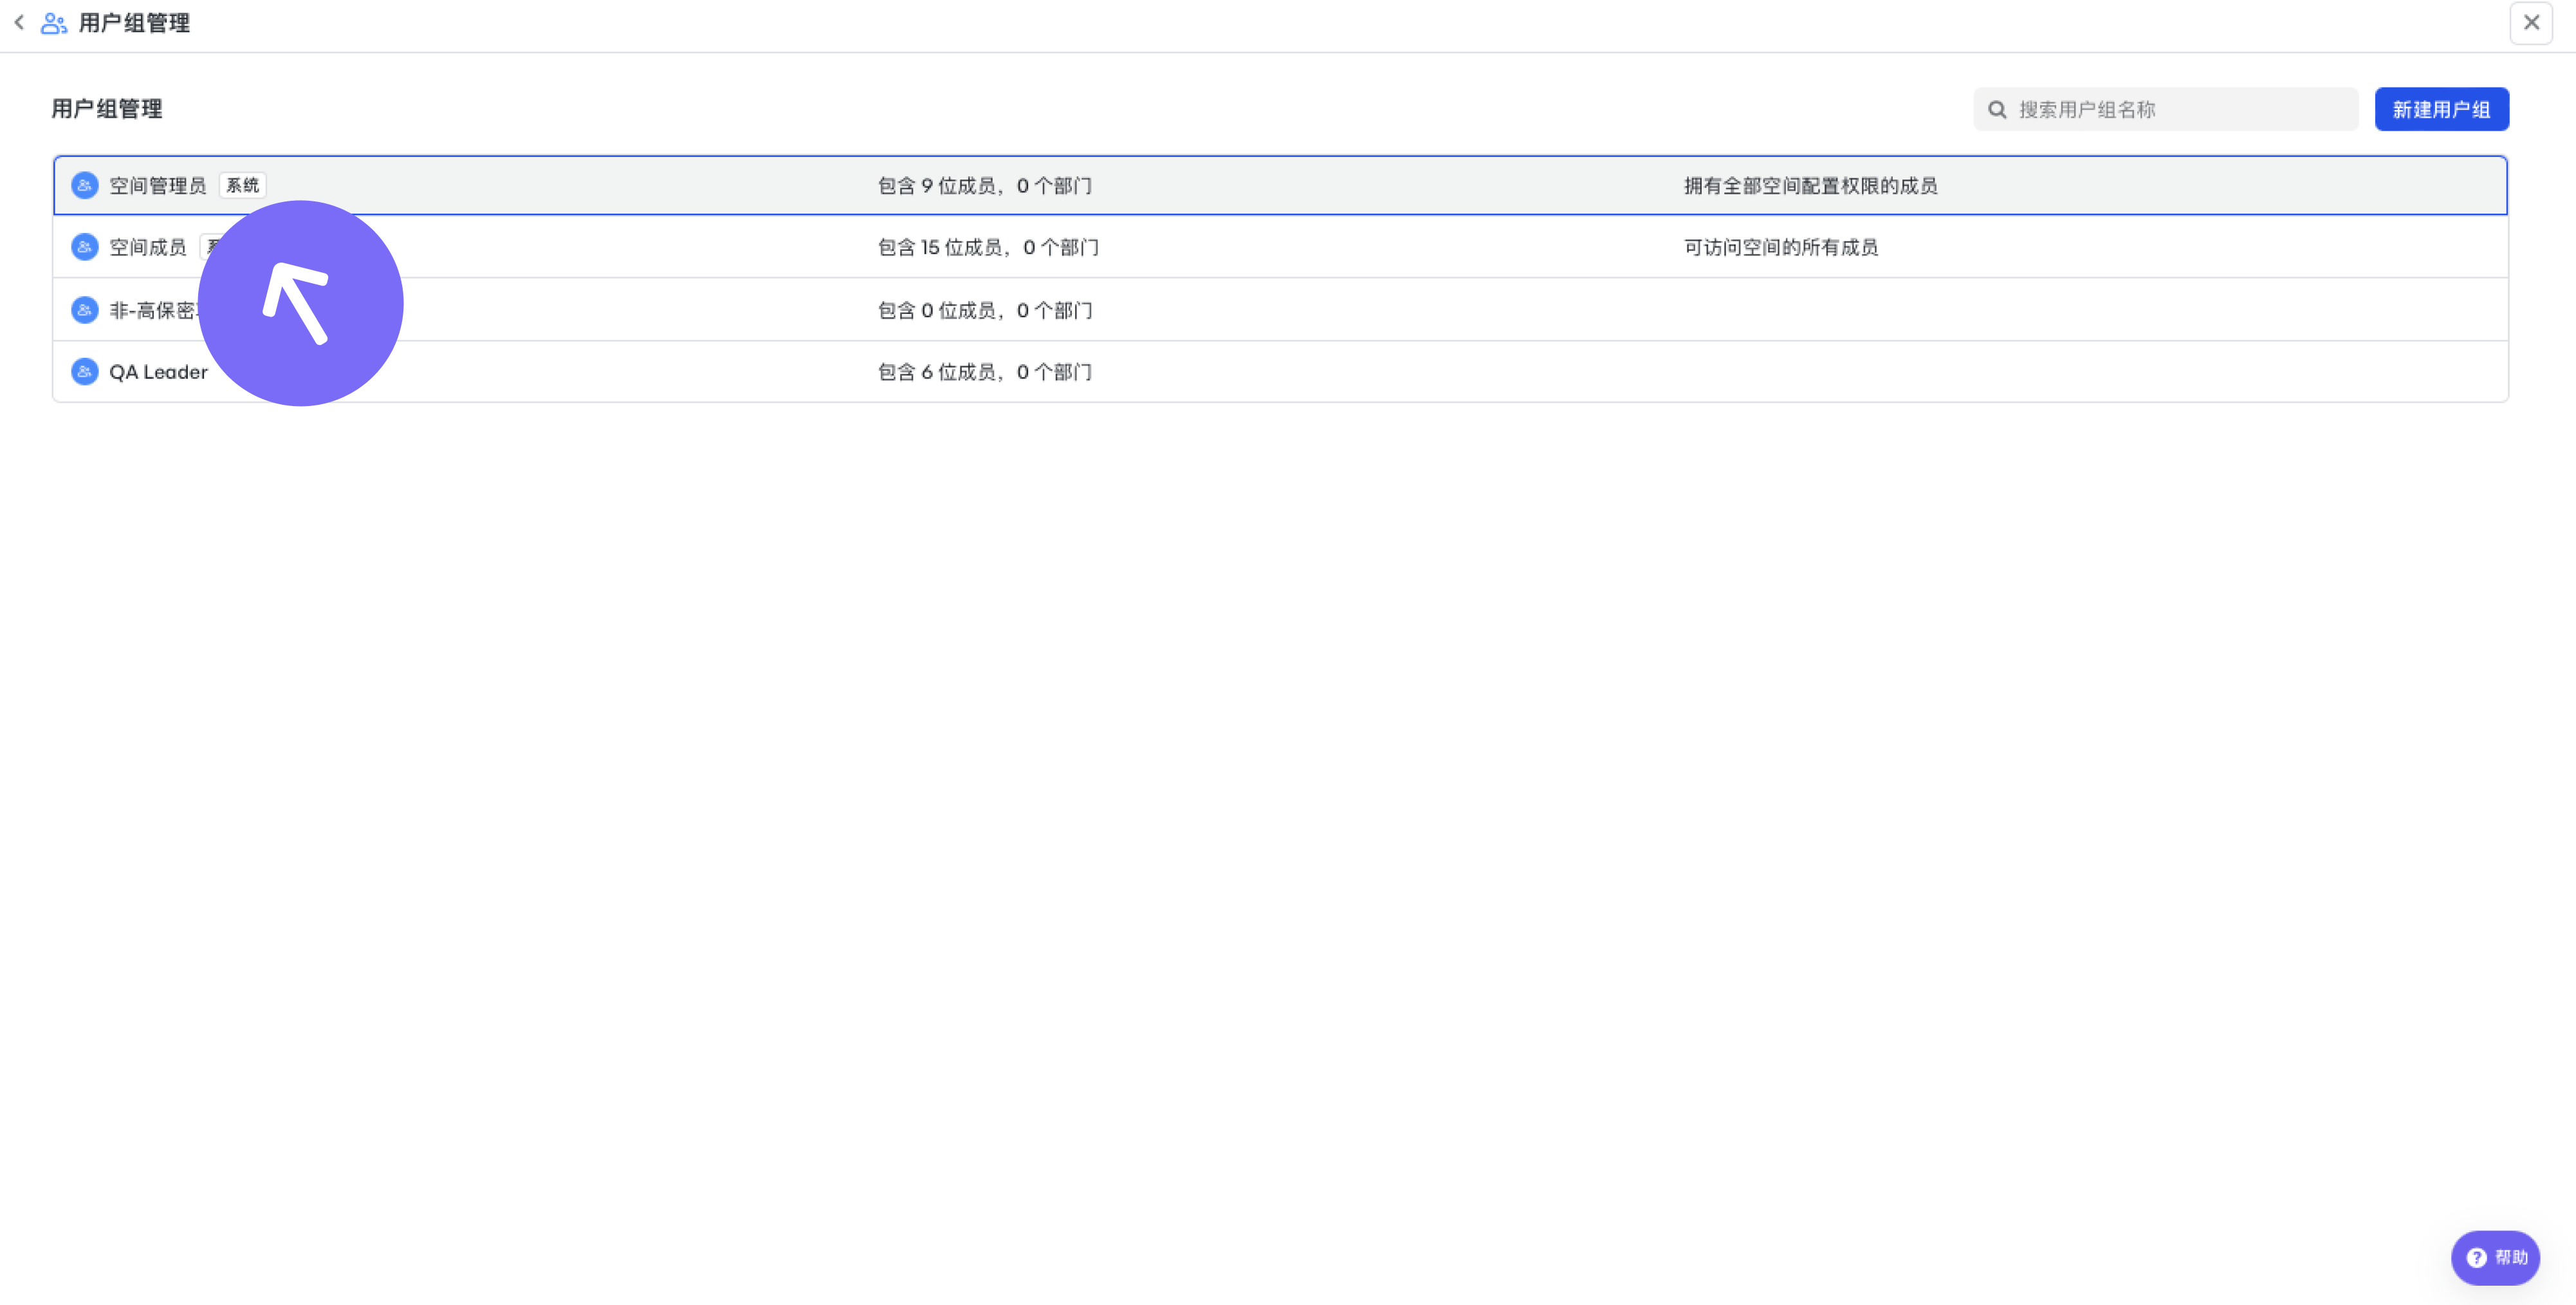This screenshot has height=1305, width=2576.
Task: Go back using the left chevron arrow
Action: [x=19, y=22]
